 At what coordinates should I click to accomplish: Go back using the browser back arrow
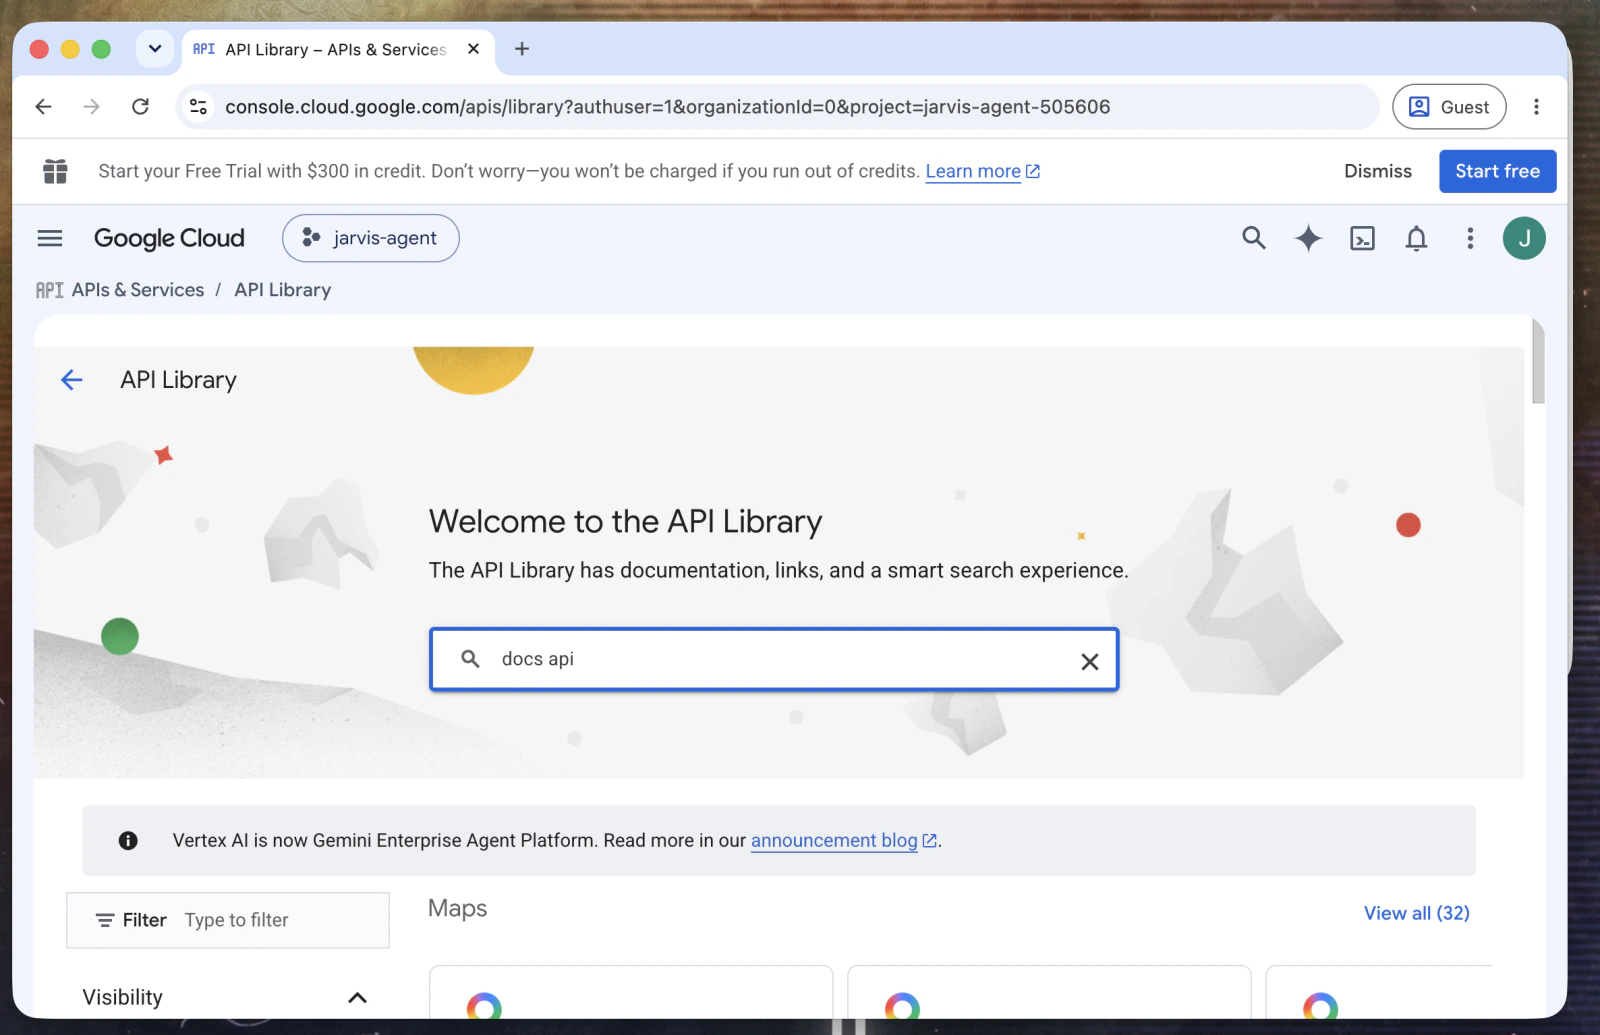pyautogui.click(x=43, y=107)
